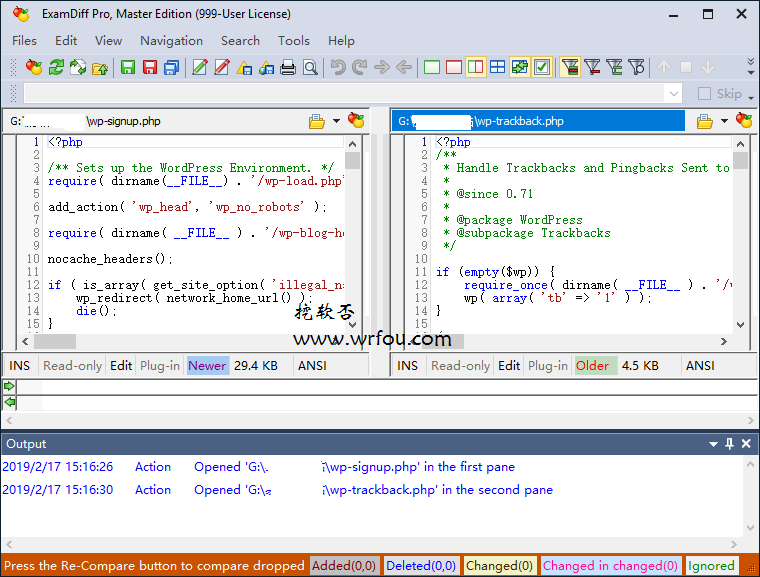This screenshot has height=577, width=760.
Task: Edit first file with green pencil icon
Action: (200, 67)
